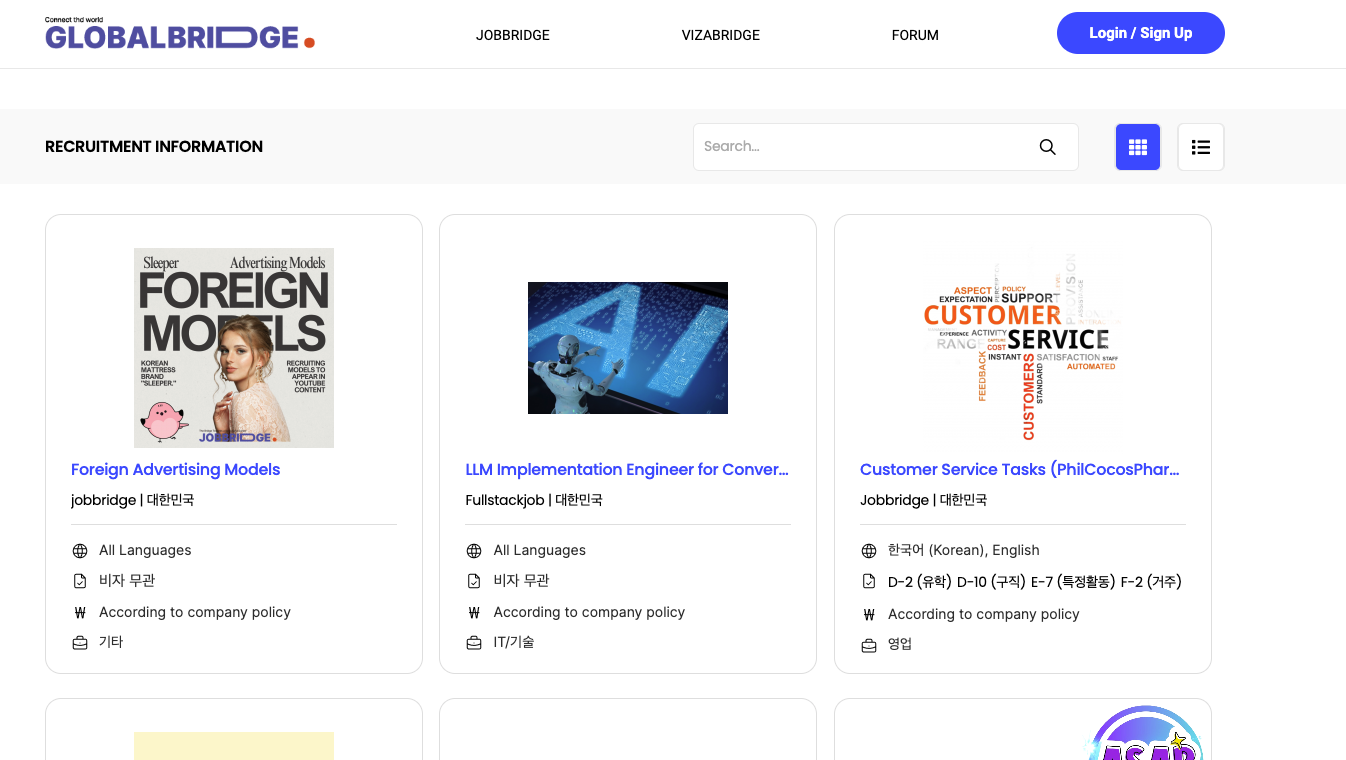Open Customer Service Tasks job posting

(x=1020, y=470)
